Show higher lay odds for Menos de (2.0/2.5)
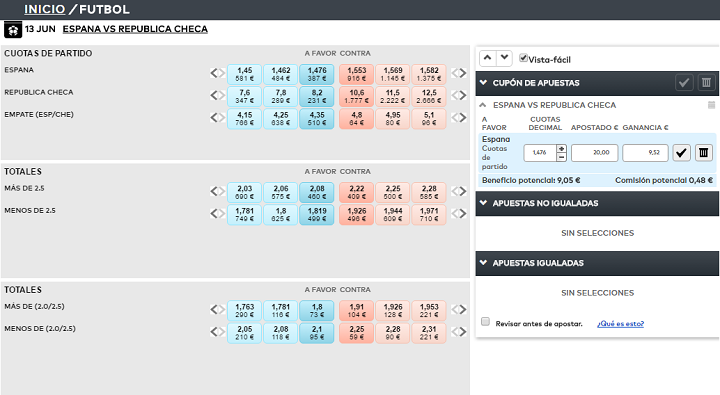The height and width of the screenshot is (395, 720). 463,332
